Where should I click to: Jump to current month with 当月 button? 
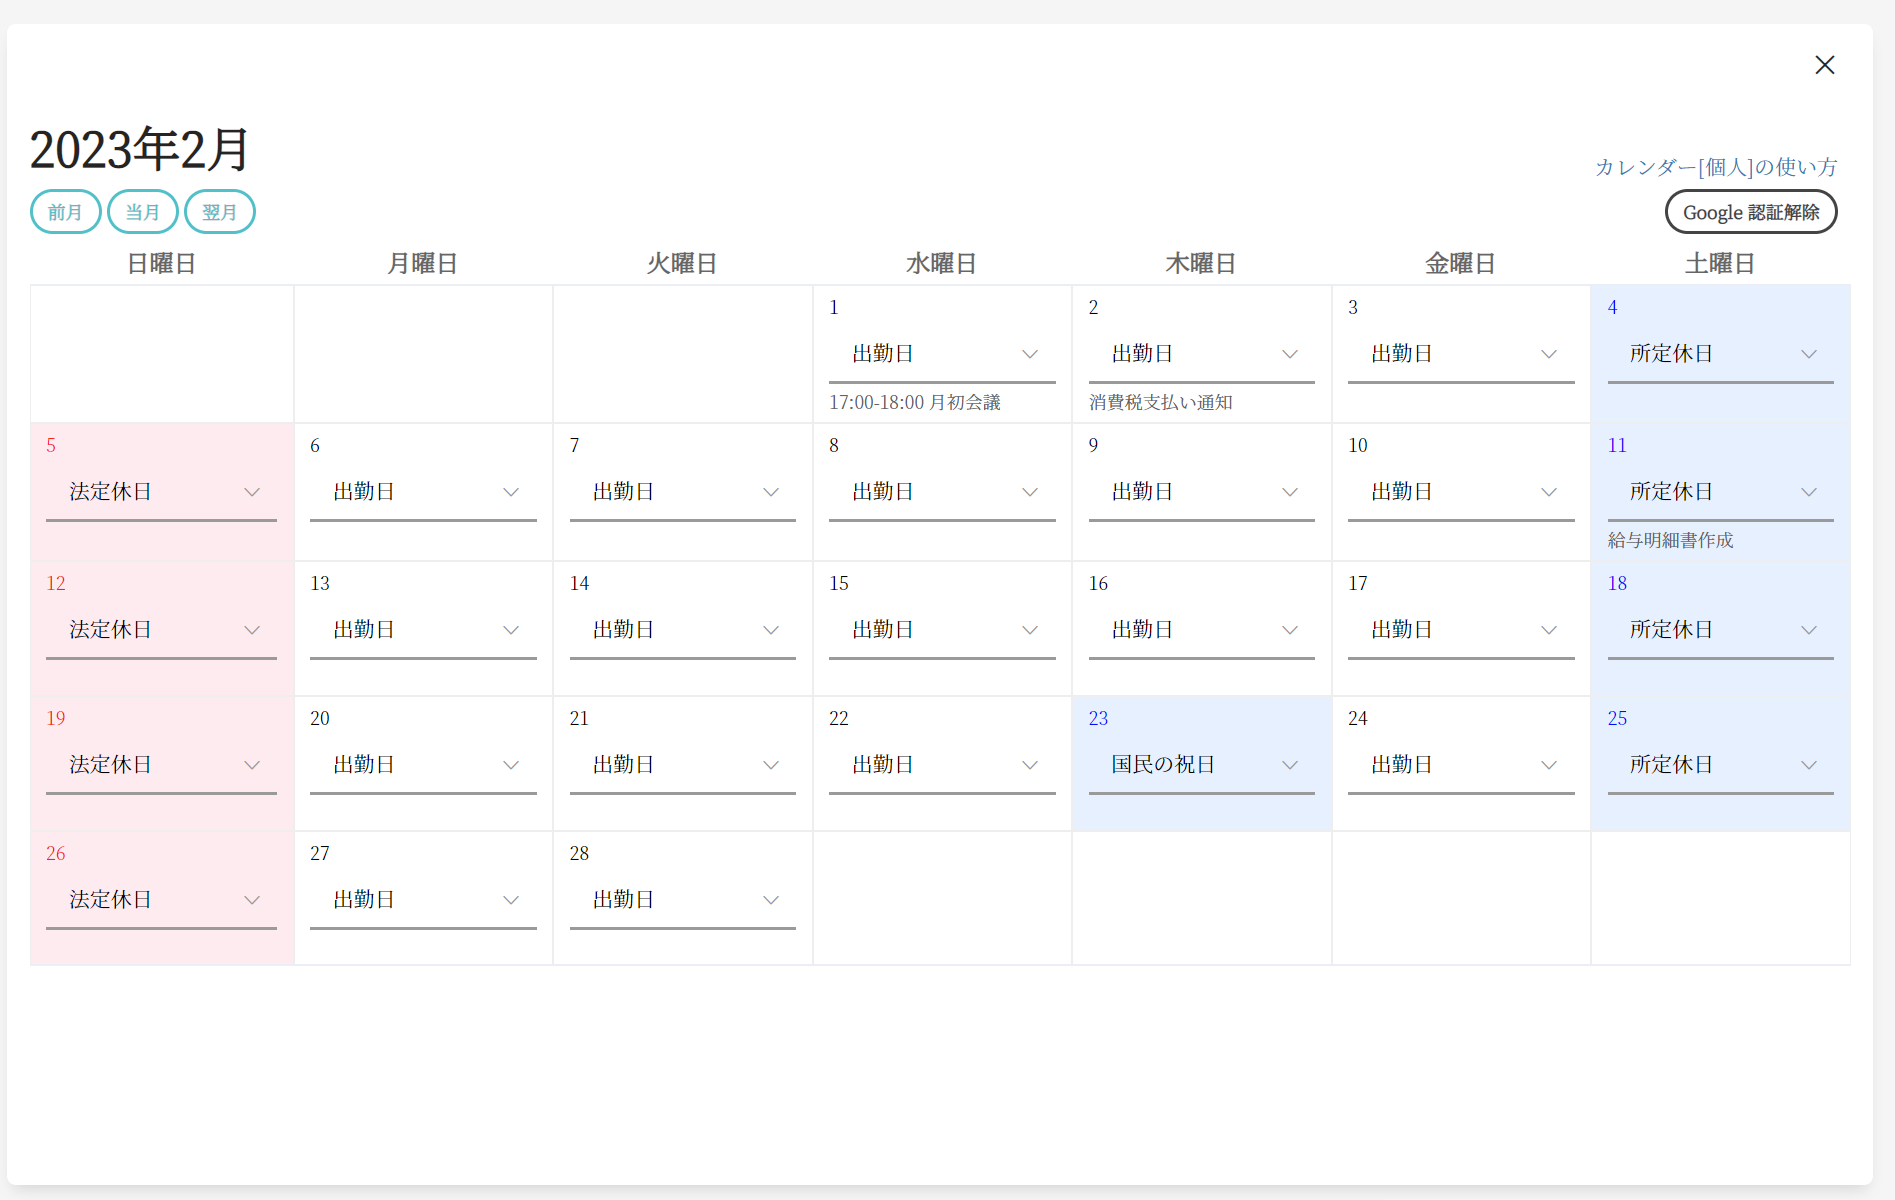tap(142, 212)
